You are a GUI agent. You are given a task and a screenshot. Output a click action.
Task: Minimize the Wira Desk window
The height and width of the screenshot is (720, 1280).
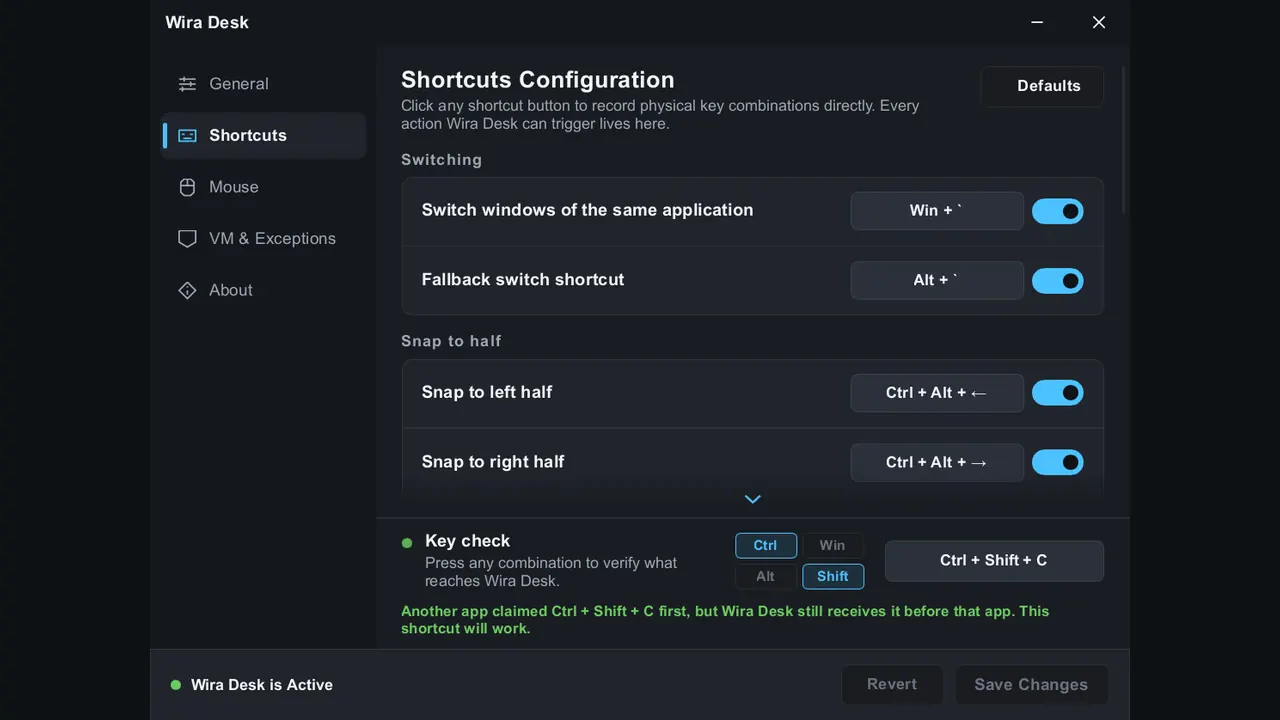point(1037,22)
